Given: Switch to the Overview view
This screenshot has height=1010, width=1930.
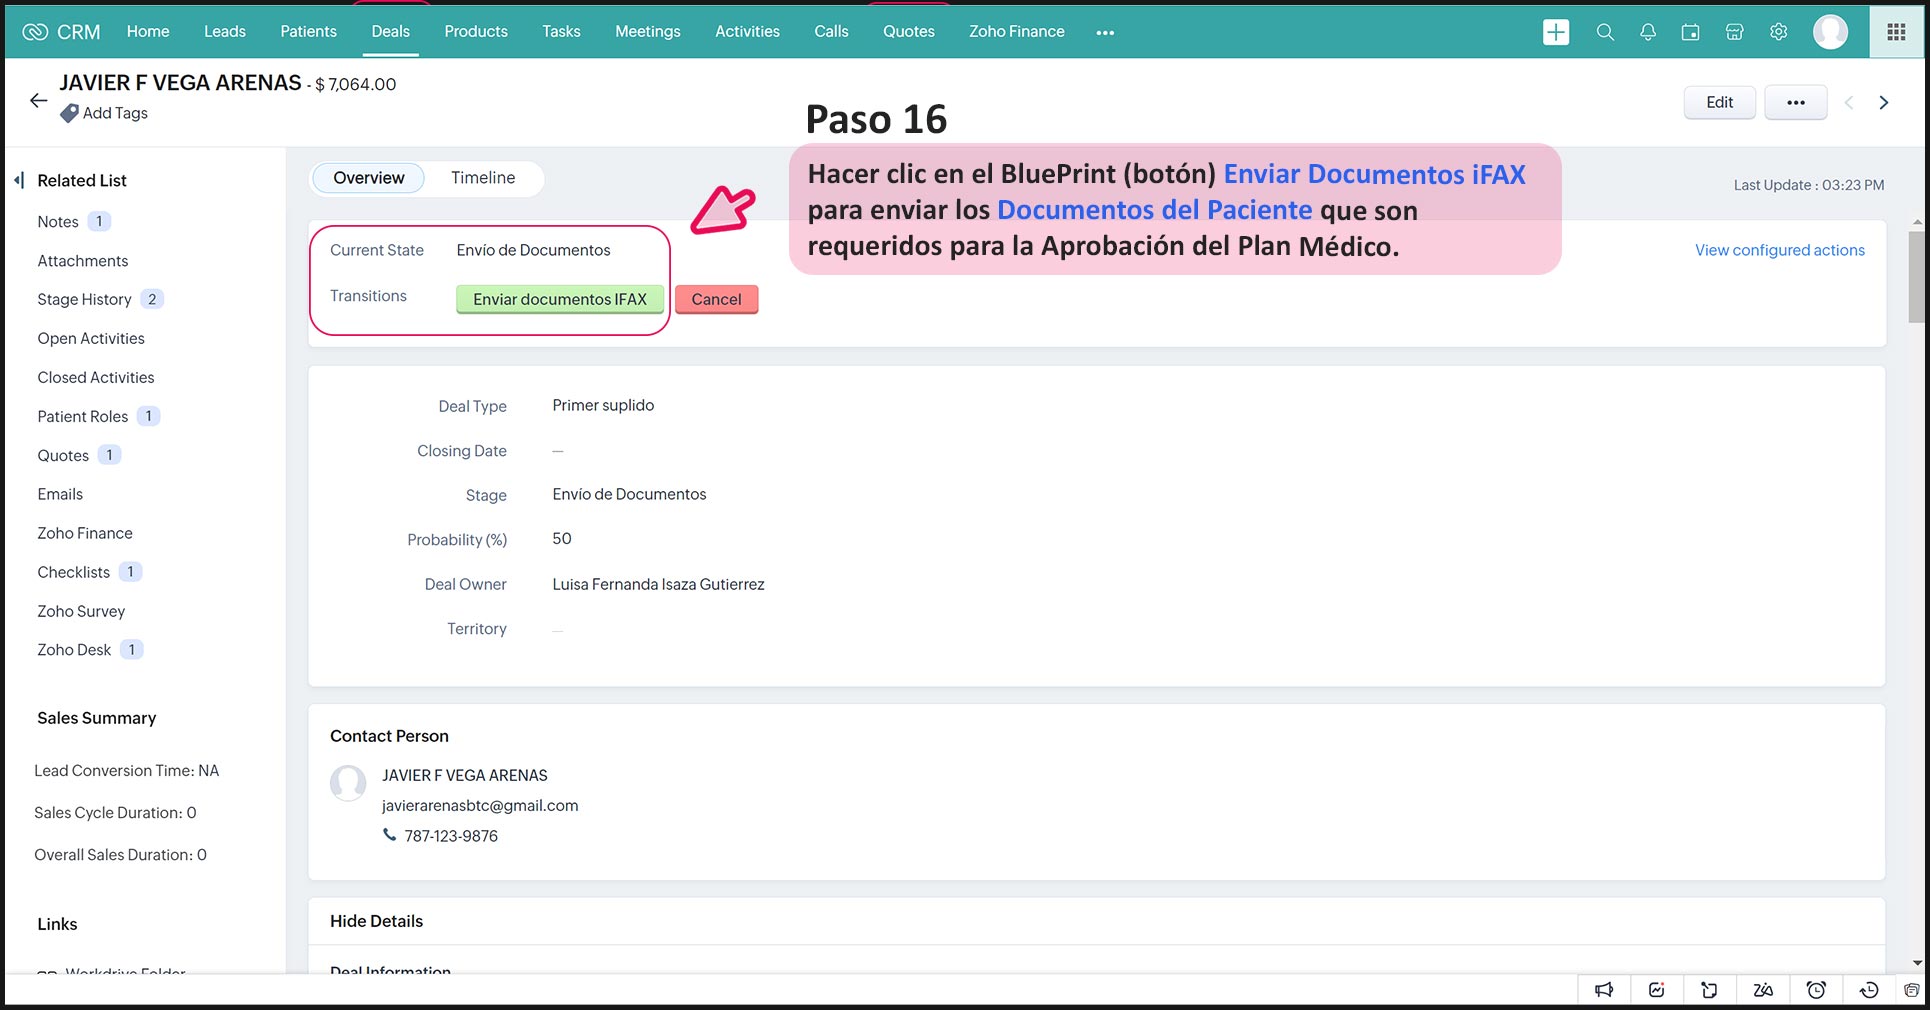Looking at the screenshot, I should (368, 178).
